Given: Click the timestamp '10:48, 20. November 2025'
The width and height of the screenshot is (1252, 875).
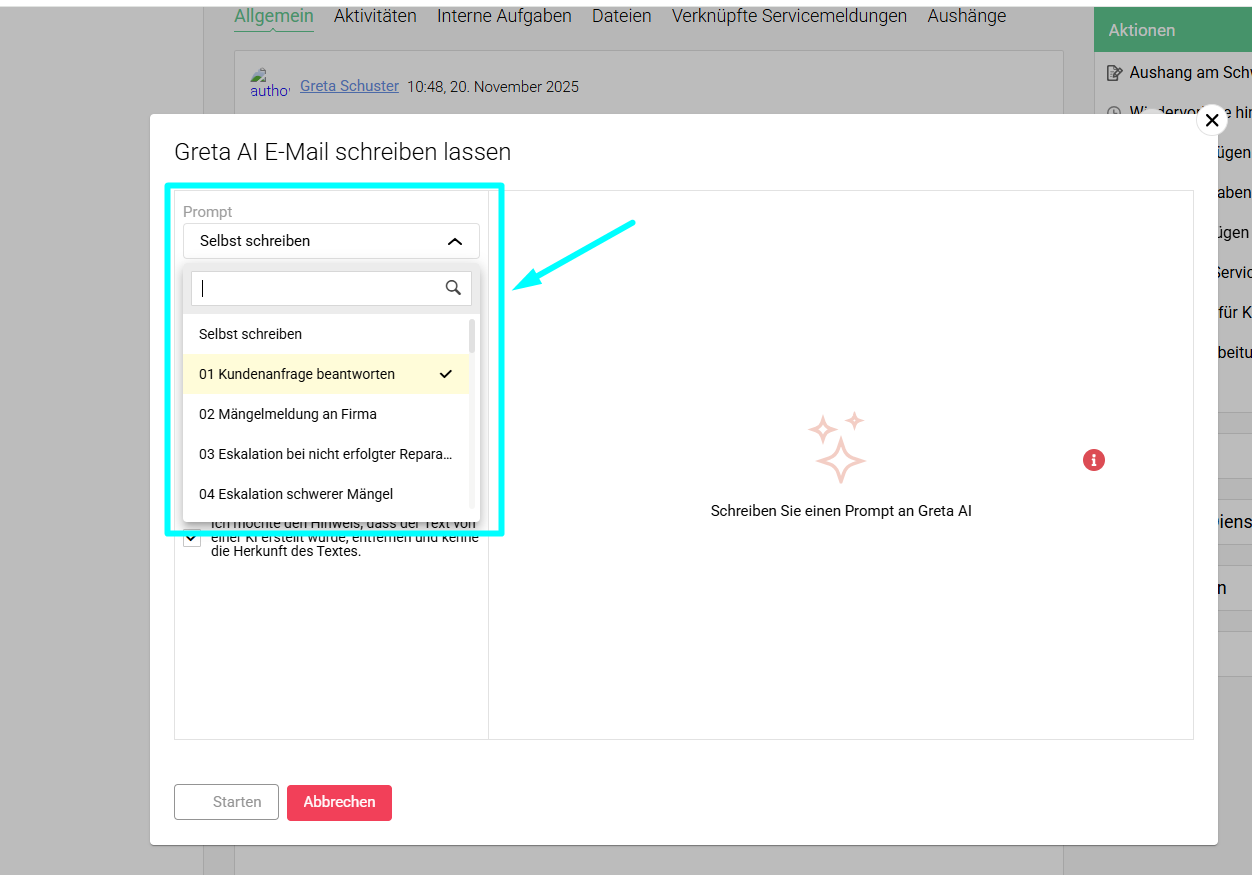Looking at the screenshot, I should tap(493, 87).
